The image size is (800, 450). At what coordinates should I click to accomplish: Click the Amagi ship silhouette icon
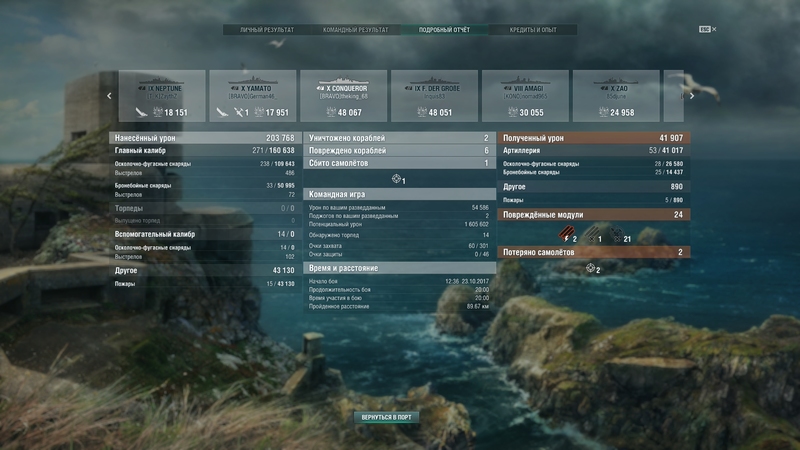525,80
